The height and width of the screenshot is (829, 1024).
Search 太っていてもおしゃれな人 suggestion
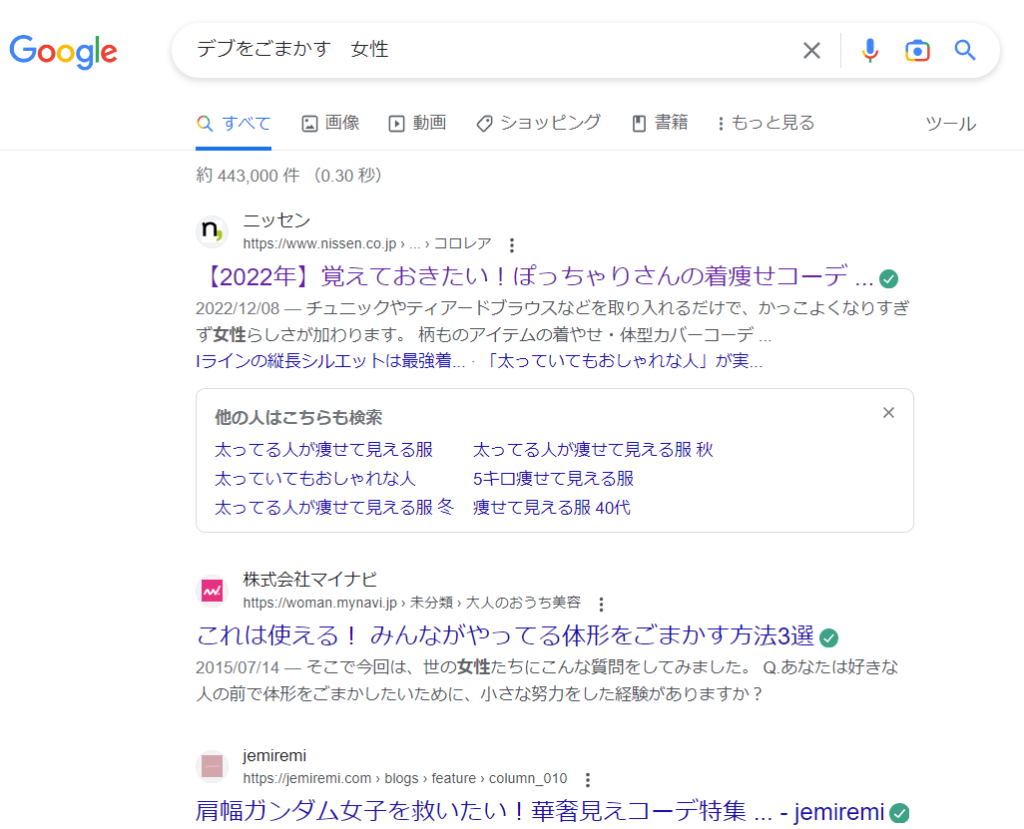pyautogui.click(x=315, y=478)
